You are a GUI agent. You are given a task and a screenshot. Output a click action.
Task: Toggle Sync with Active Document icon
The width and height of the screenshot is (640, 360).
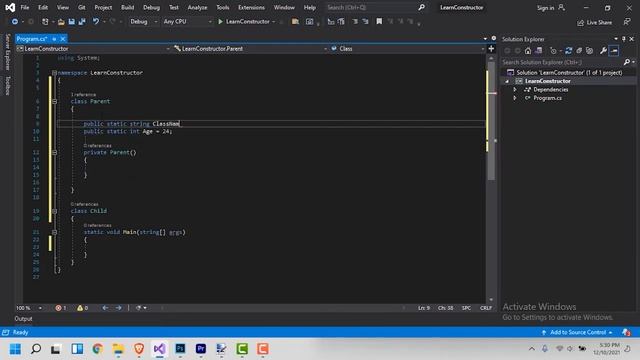click(x=569, y=51)
